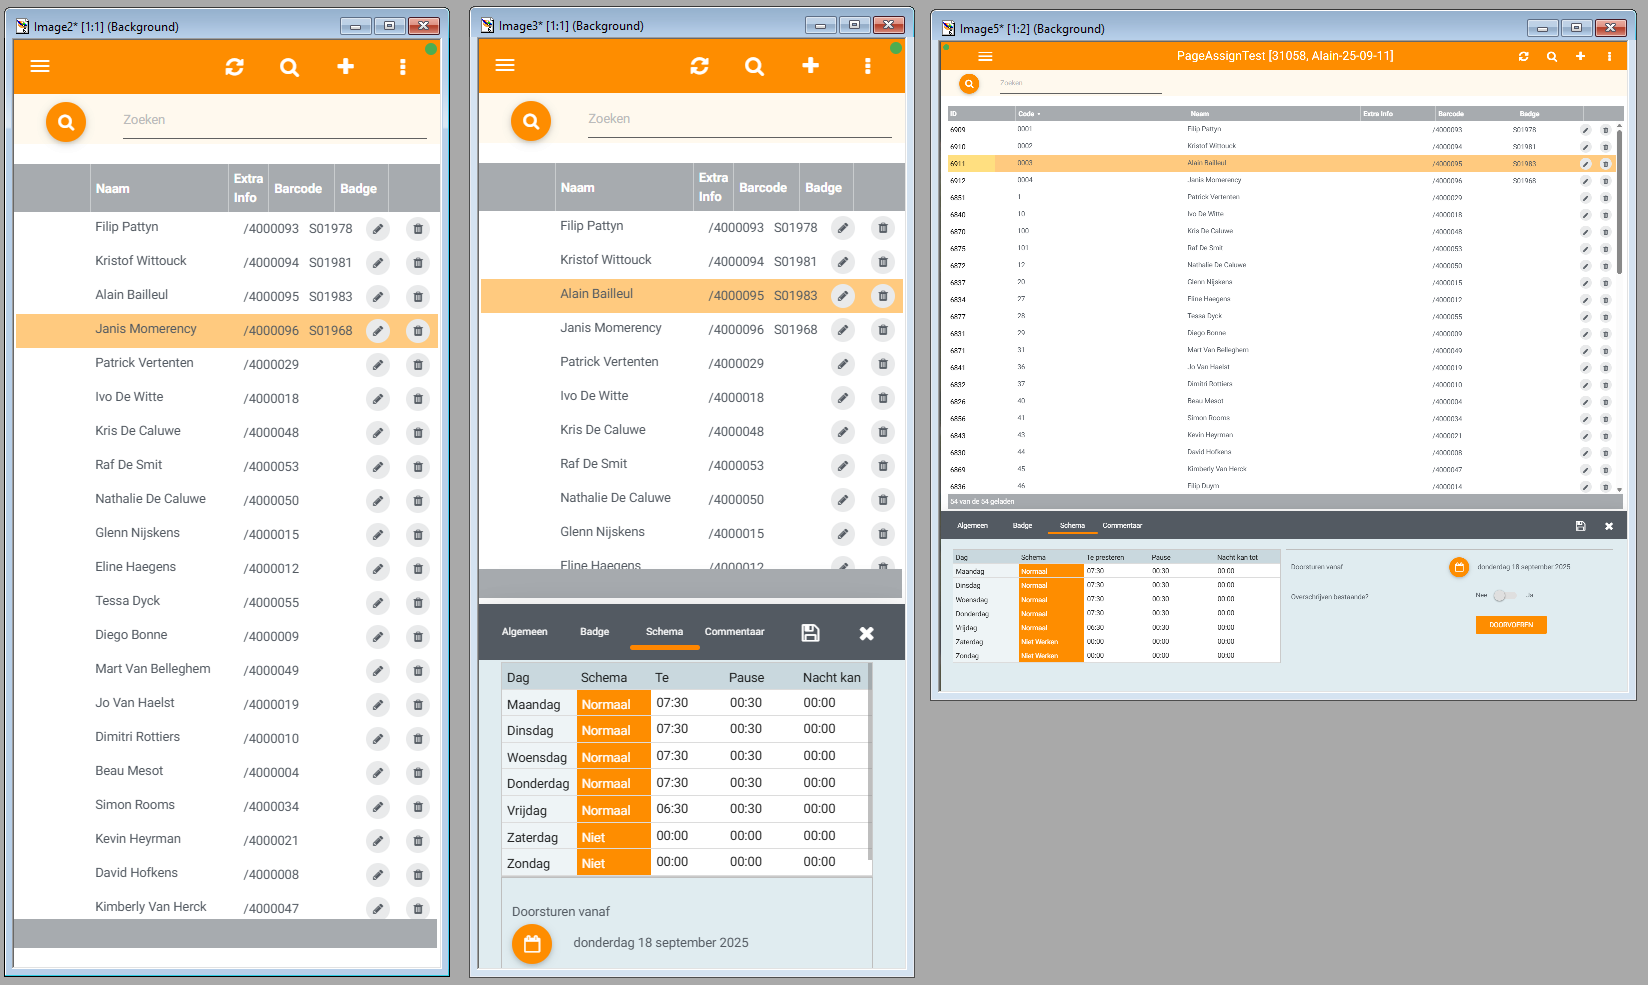This screenshot has width=1648, height=985.
Task: Select Vrijdag Normaal schema cell in Image3
Action: pos(613,810)
